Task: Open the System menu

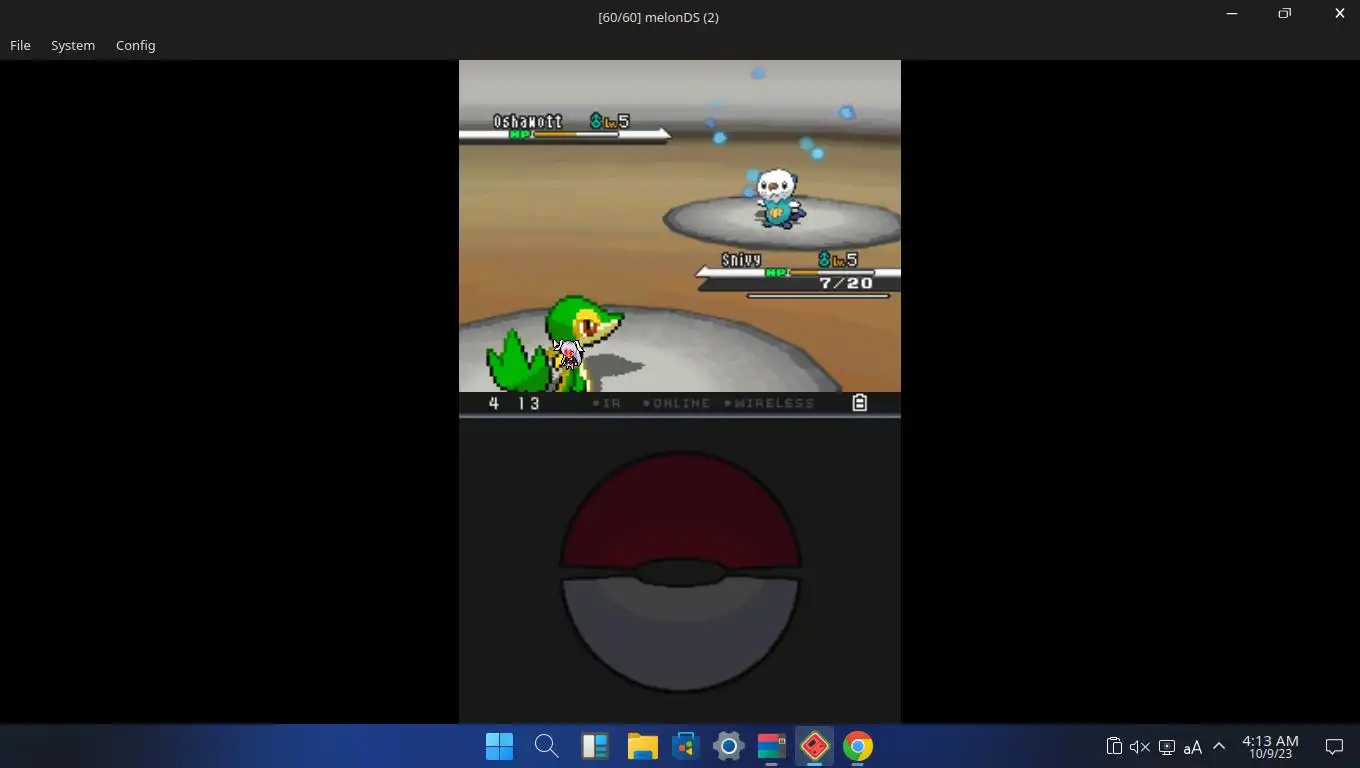Action: coord(73,45)
